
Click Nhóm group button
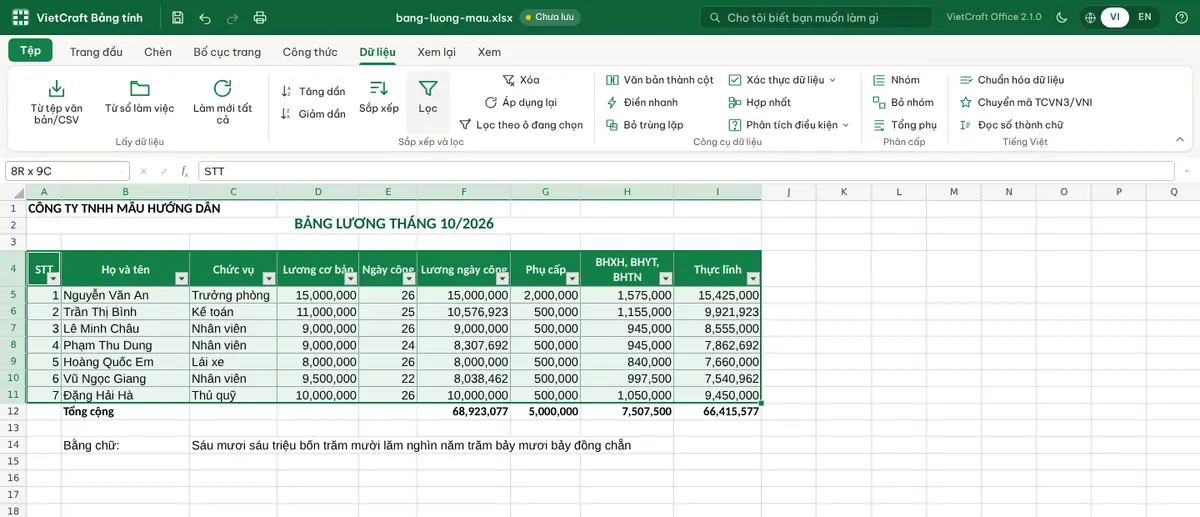896,80
